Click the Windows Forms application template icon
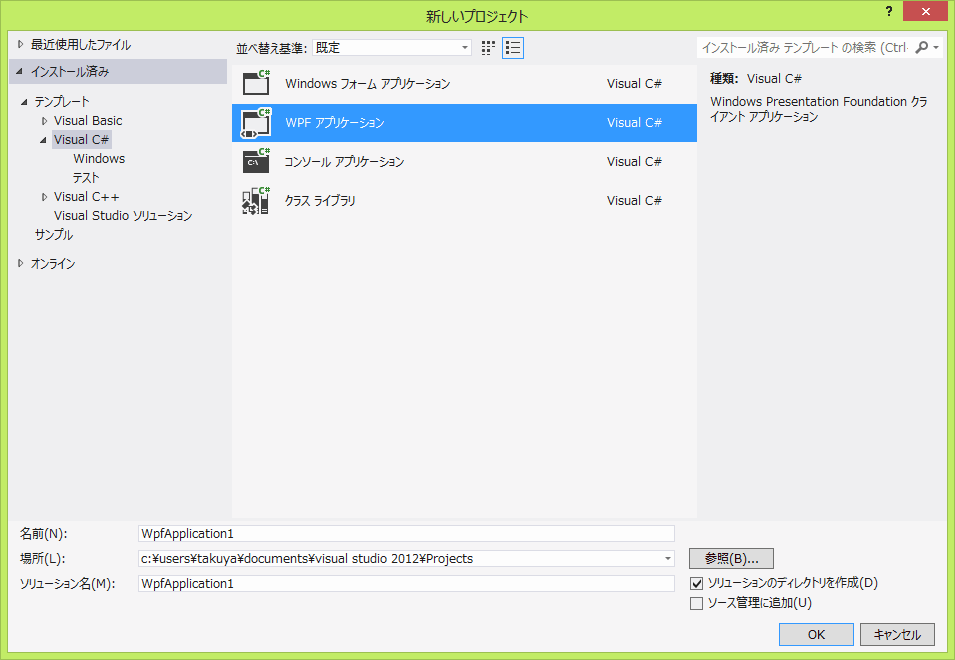955x660 pixels. pos(256,83)
